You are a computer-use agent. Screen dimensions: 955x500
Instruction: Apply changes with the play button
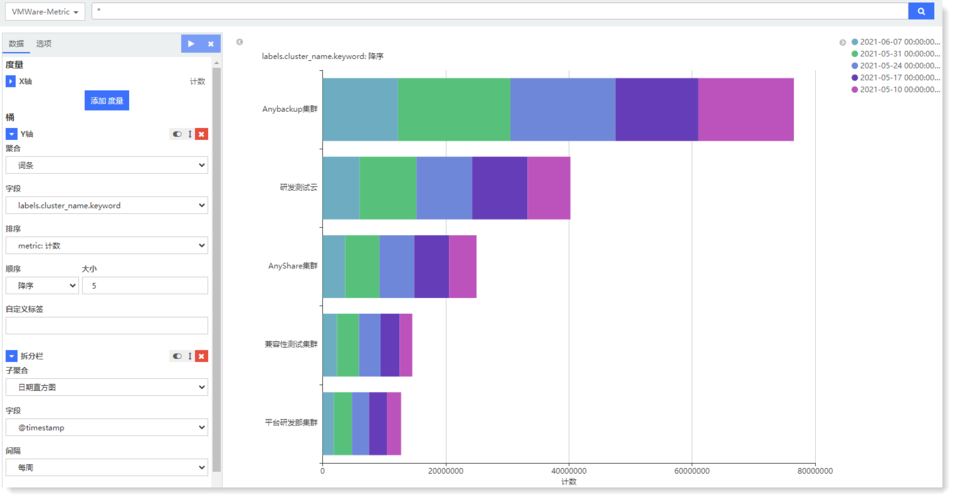(x=191, y=44)
